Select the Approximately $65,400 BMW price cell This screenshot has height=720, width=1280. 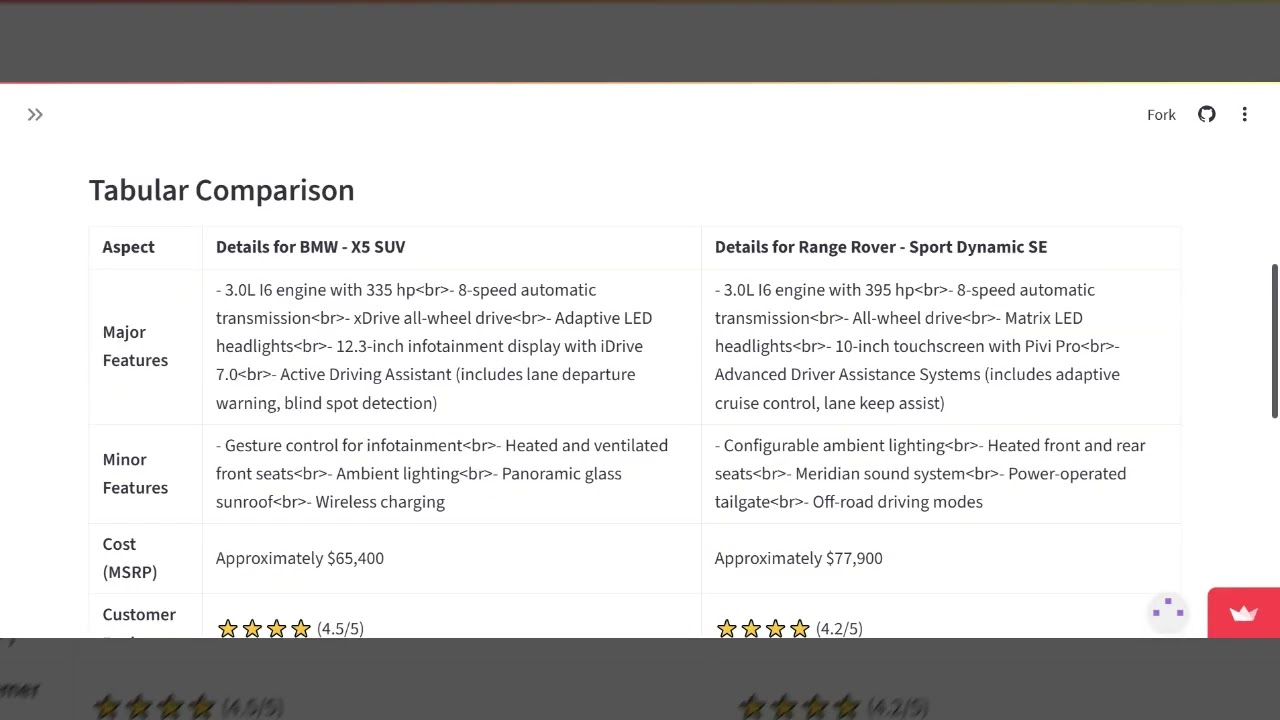pos(300,558)
